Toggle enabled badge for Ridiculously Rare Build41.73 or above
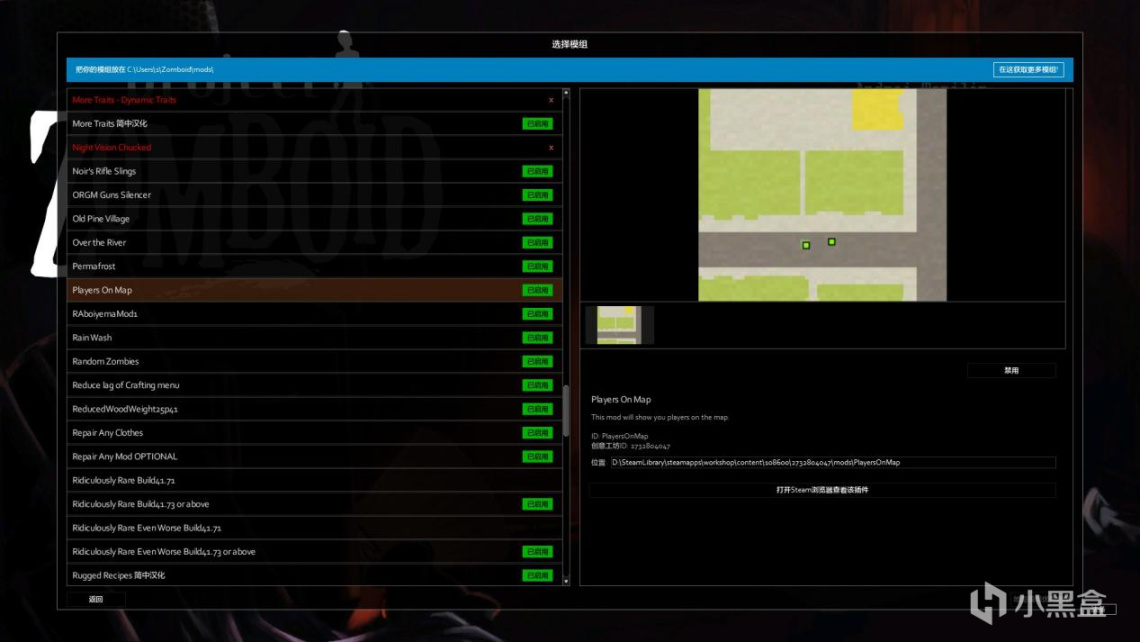 537,504
